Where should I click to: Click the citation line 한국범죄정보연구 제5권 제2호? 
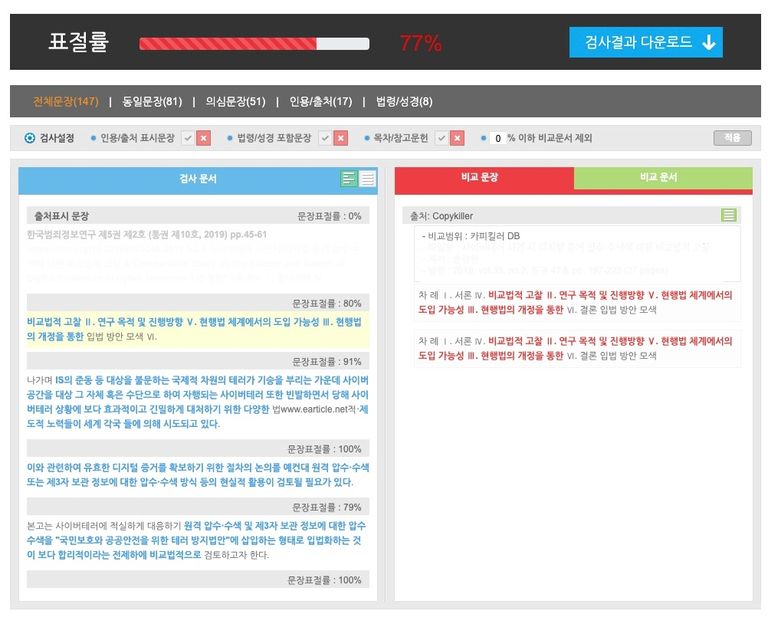(147, 235)
